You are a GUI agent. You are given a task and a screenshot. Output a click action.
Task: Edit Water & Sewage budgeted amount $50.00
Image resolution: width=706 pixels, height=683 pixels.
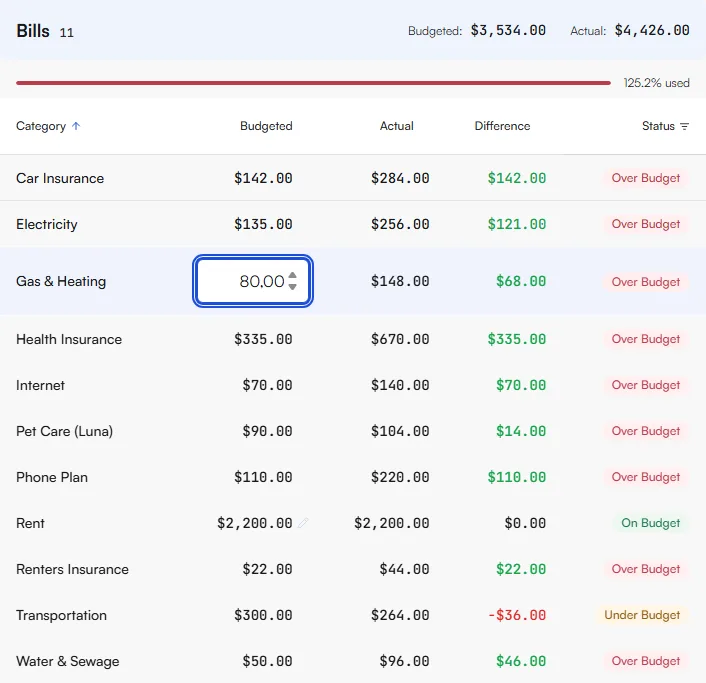(267, 661)
